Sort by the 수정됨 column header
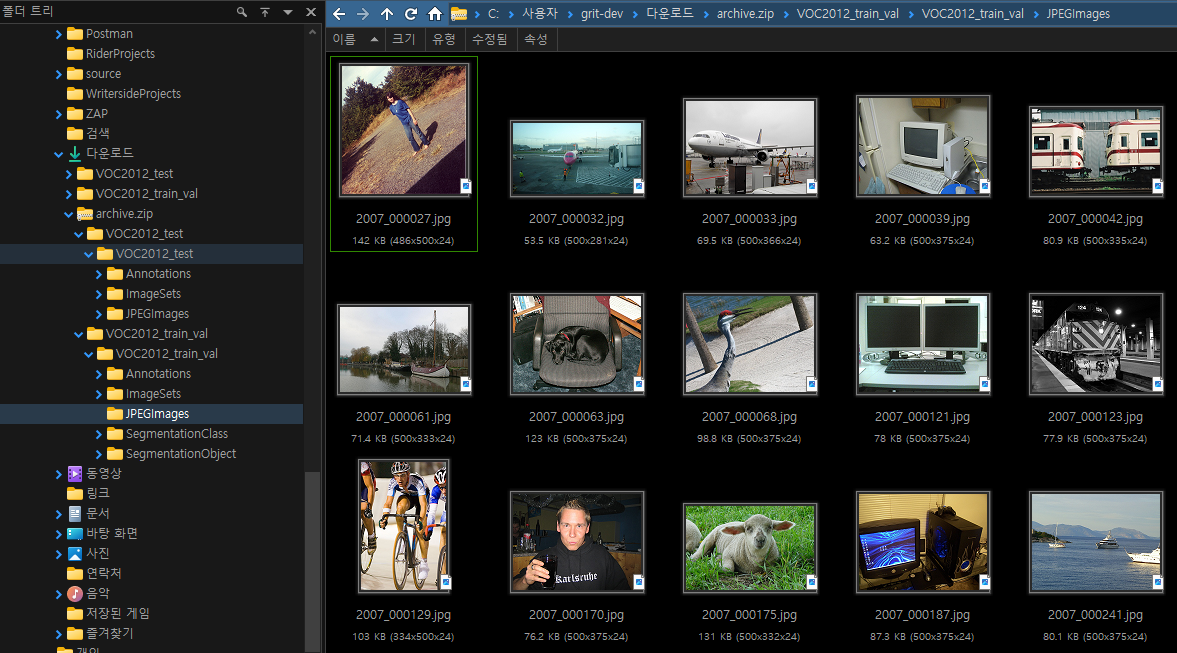The image size is (1177, 653). click(489, 39)
